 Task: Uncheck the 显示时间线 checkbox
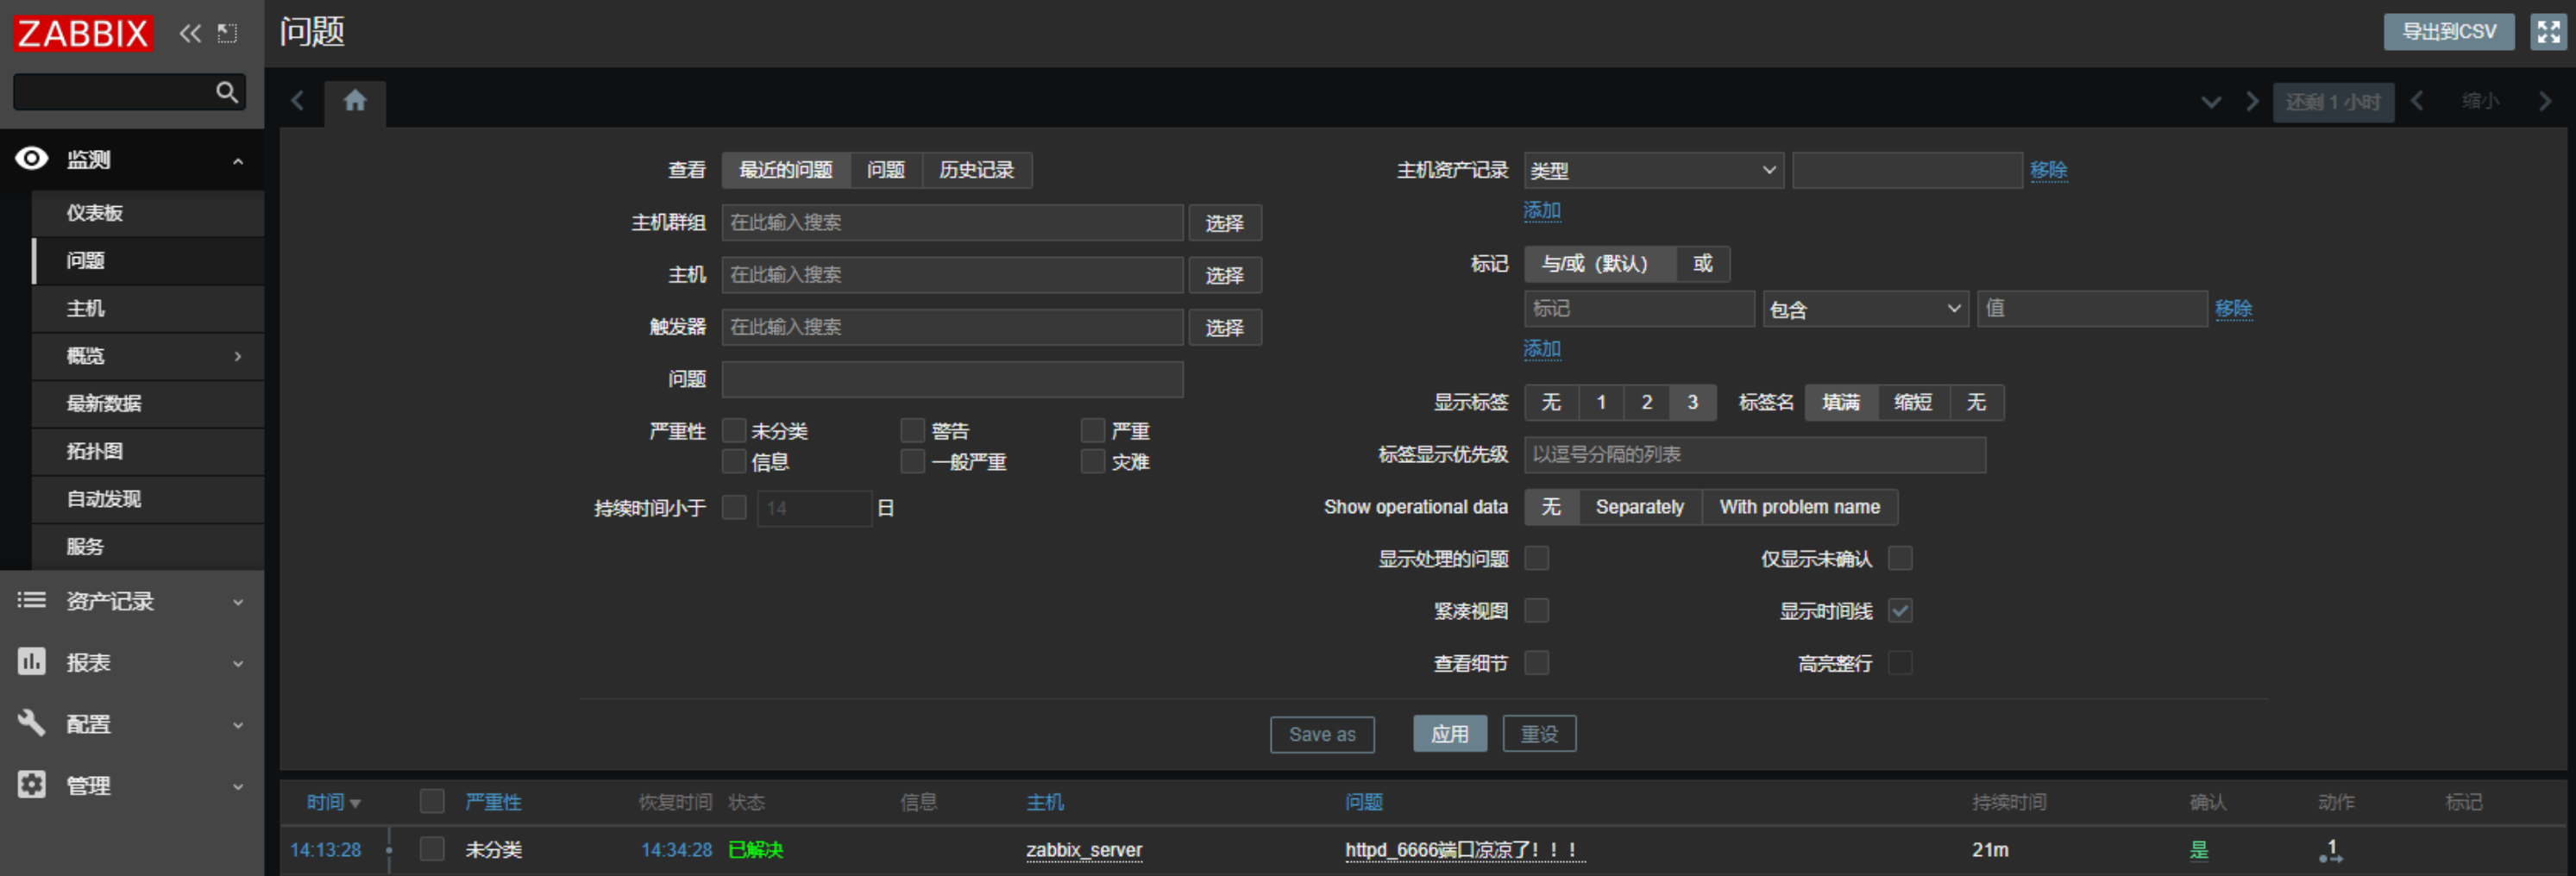click(x=1900, y=610)
